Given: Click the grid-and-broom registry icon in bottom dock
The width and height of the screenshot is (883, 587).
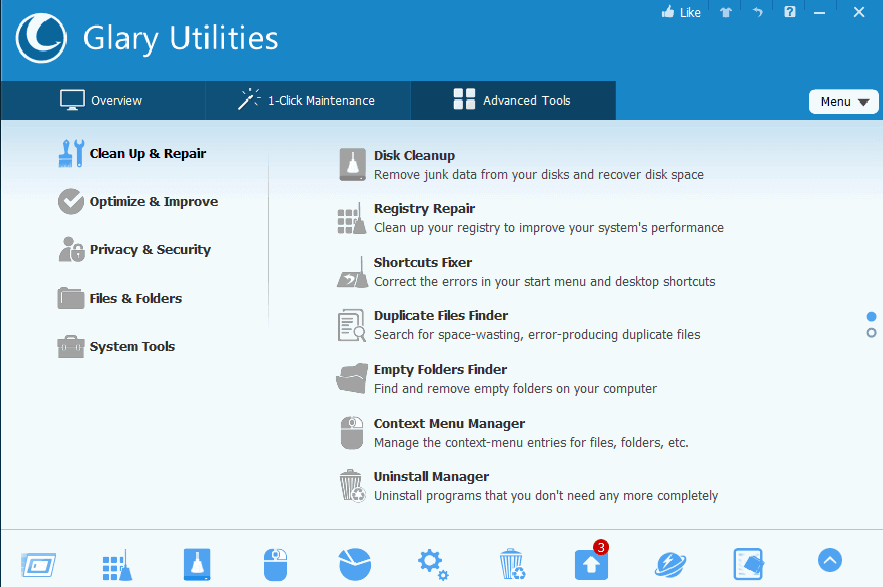Looking at the screenshot, I should click(x=117, y=565).
